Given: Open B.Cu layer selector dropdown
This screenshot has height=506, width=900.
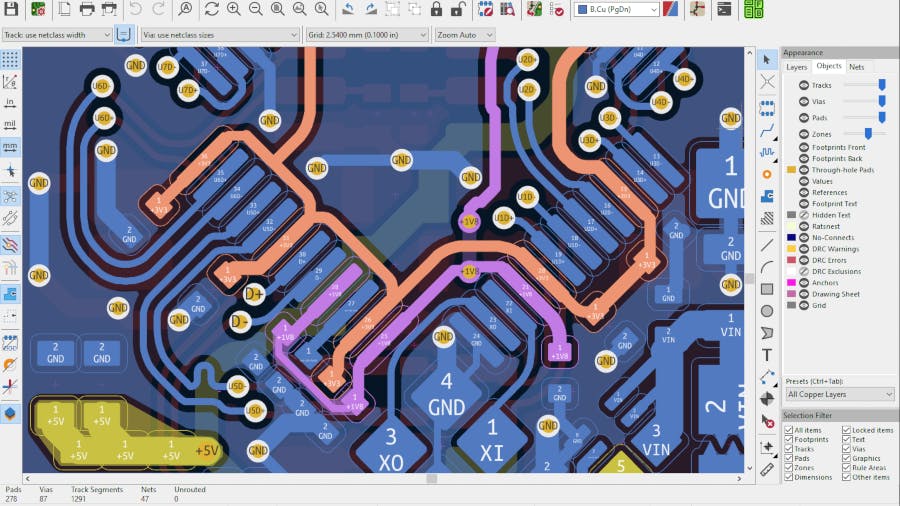Looking at the screenshot, I should point(616,9).
